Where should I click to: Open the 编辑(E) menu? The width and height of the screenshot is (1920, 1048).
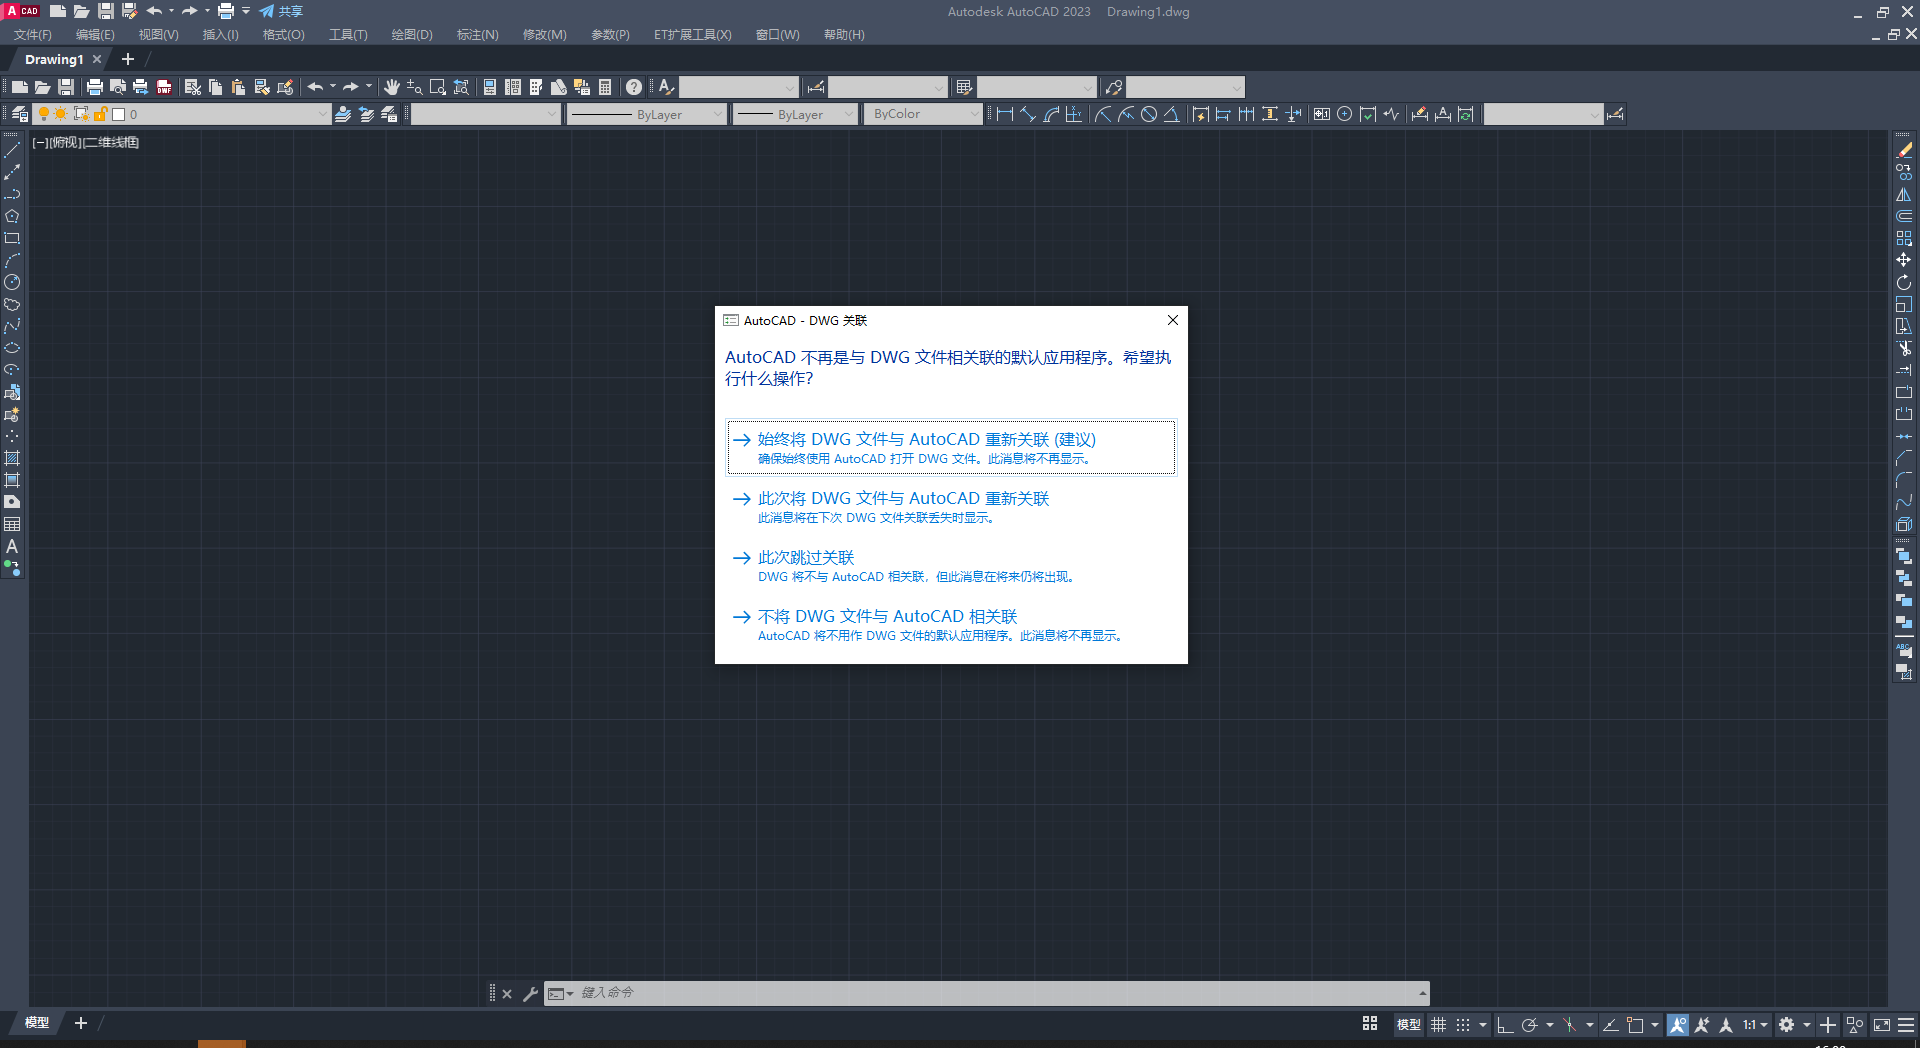[x=95, y=35]
